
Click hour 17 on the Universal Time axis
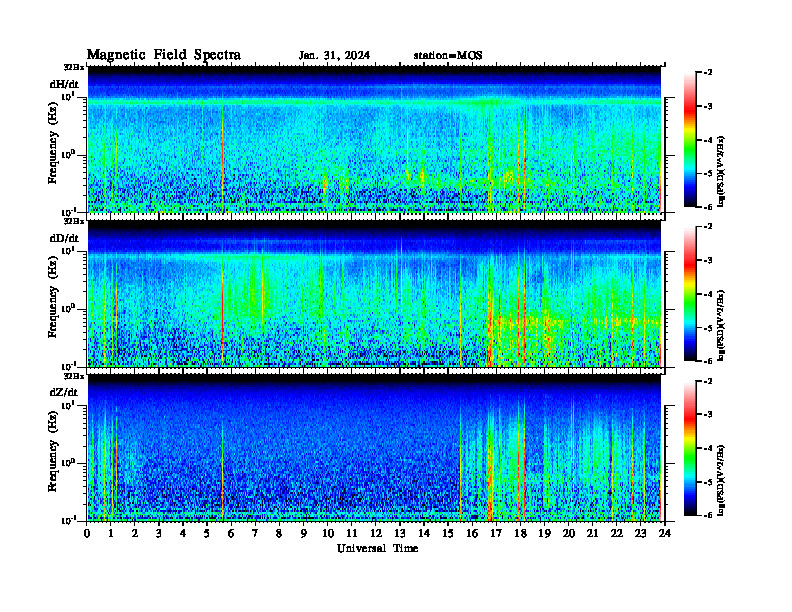(x=496, y=534)
